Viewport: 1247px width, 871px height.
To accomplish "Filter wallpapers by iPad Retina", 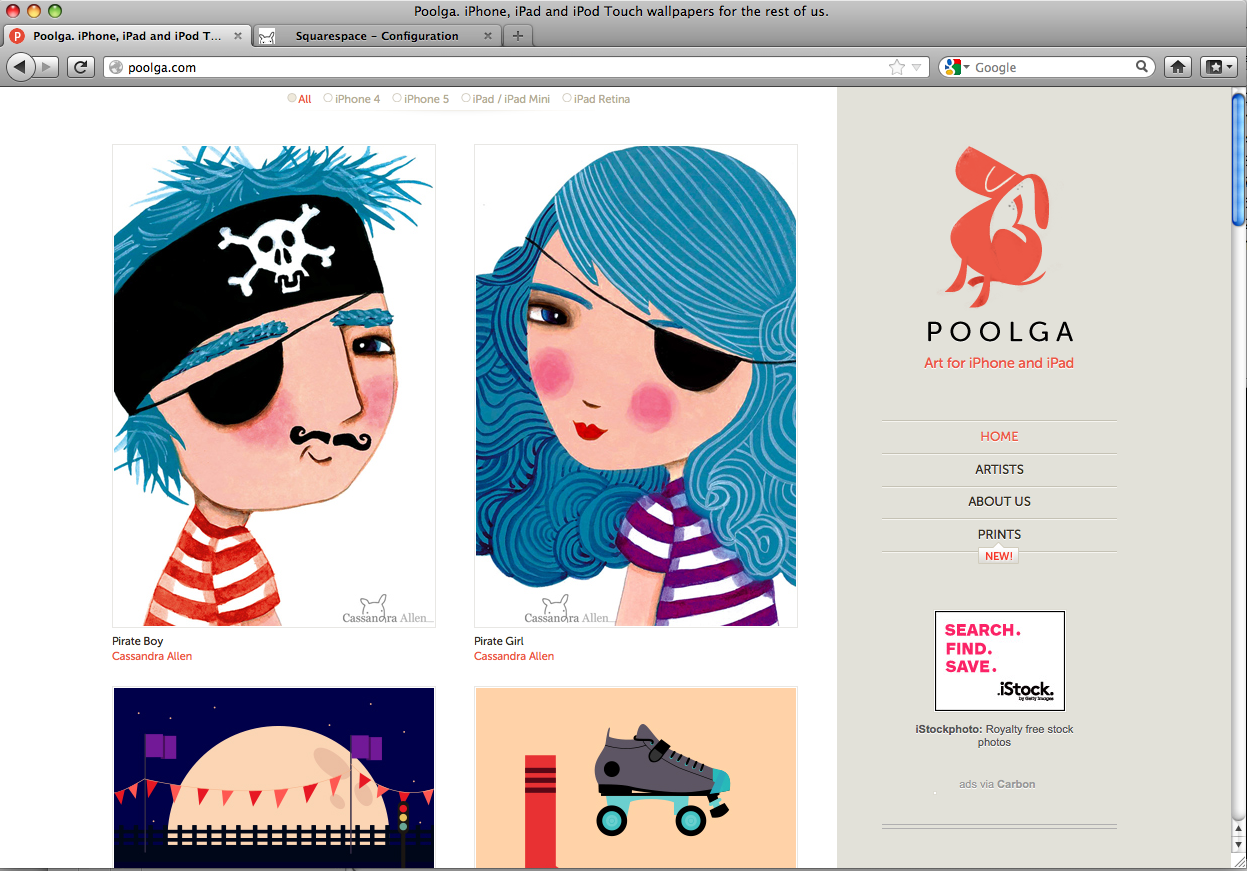I will 596,99.
